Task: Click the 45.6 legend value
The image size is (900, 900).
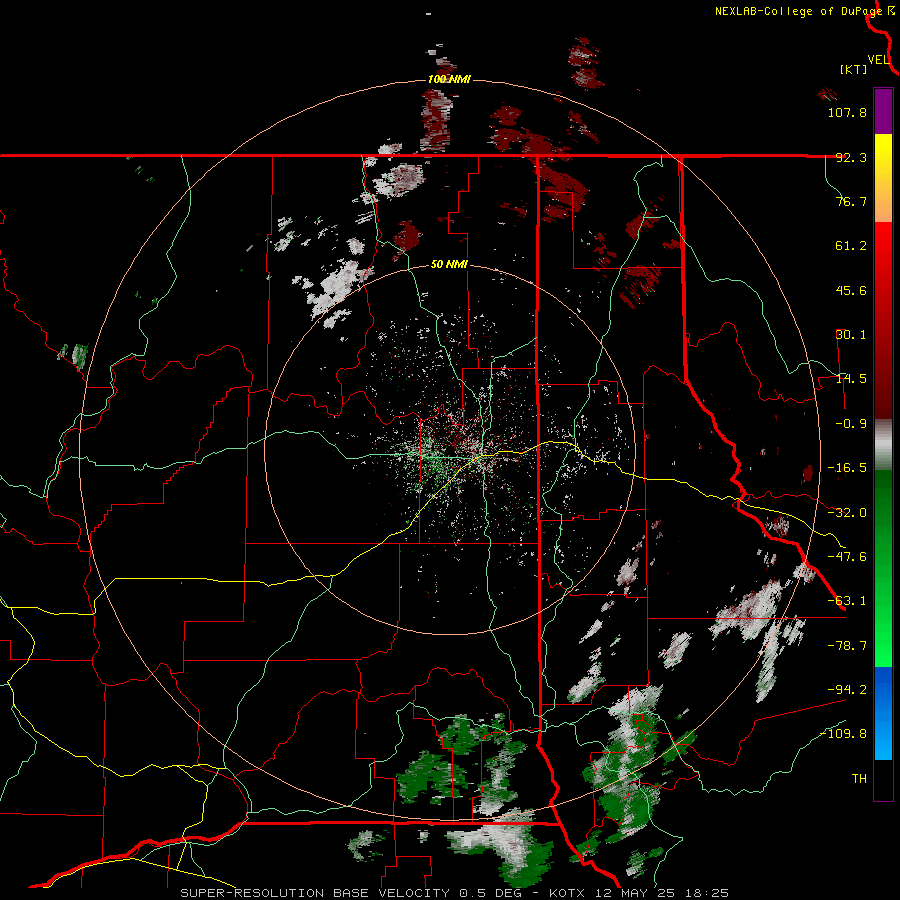Action: [851, 290]
